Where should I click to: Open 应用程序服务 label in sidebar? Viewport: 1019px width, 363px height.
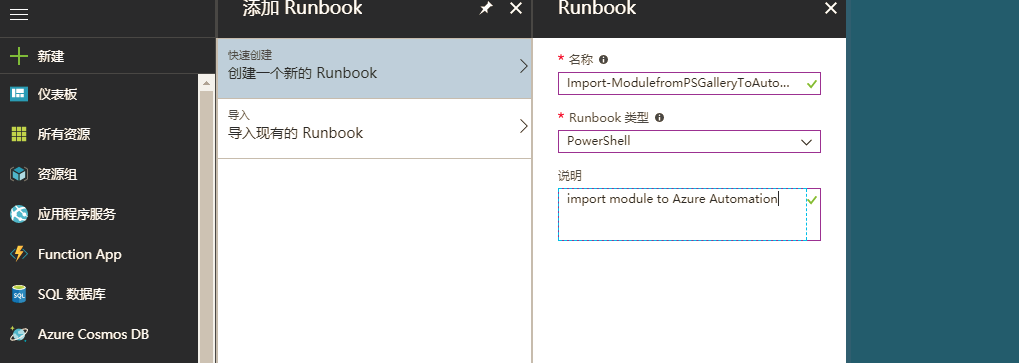pos(77,214)
